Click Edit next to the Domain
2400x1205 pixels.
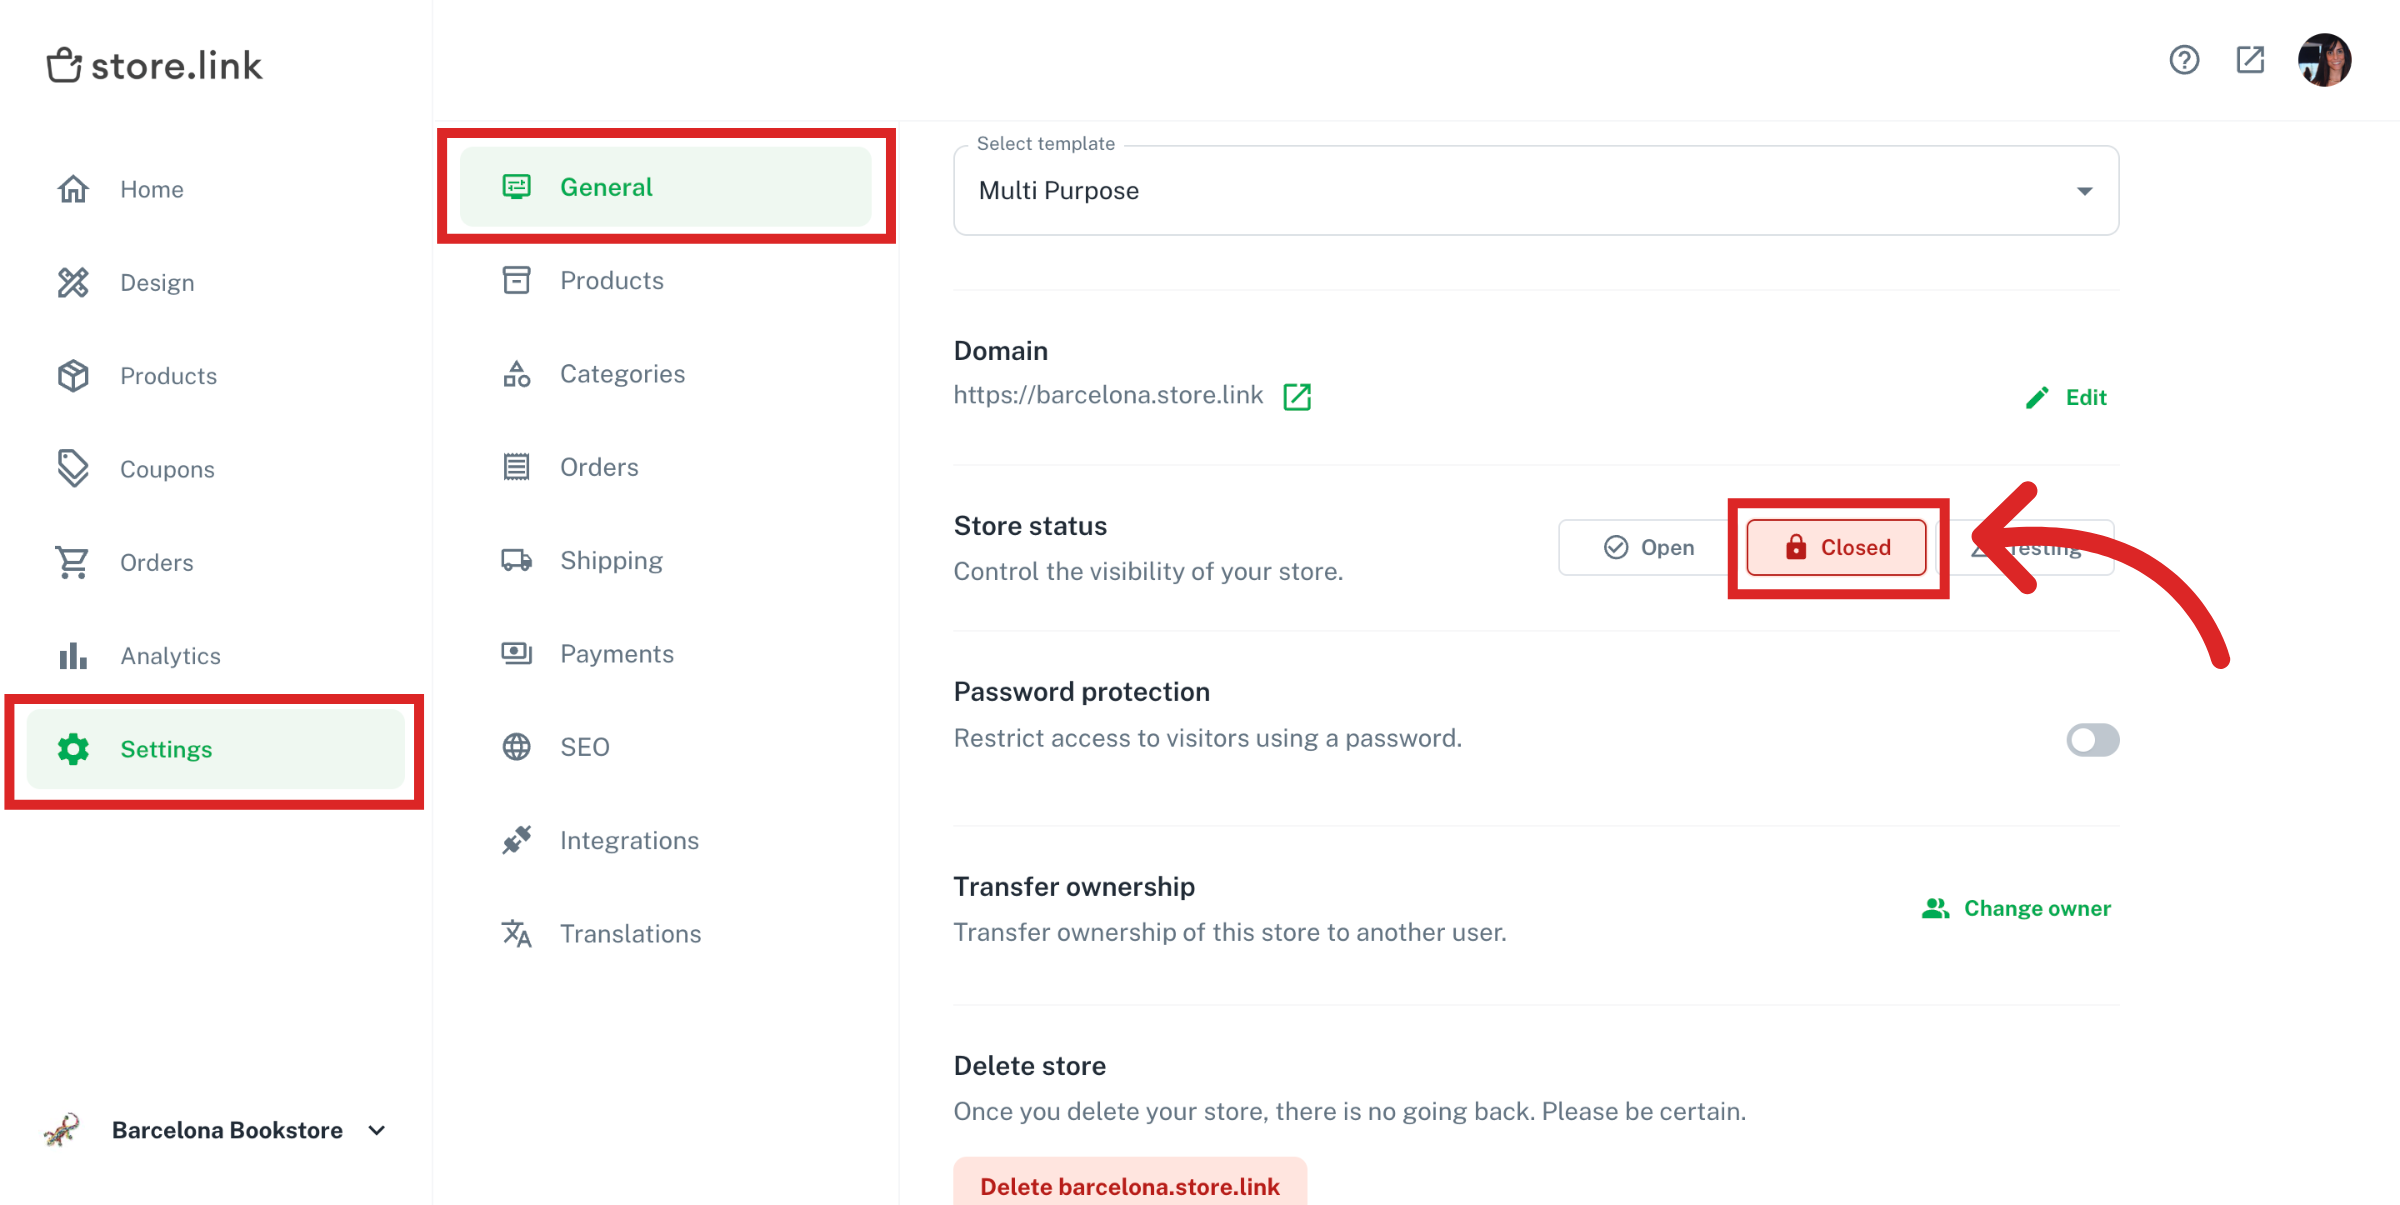2068,396
